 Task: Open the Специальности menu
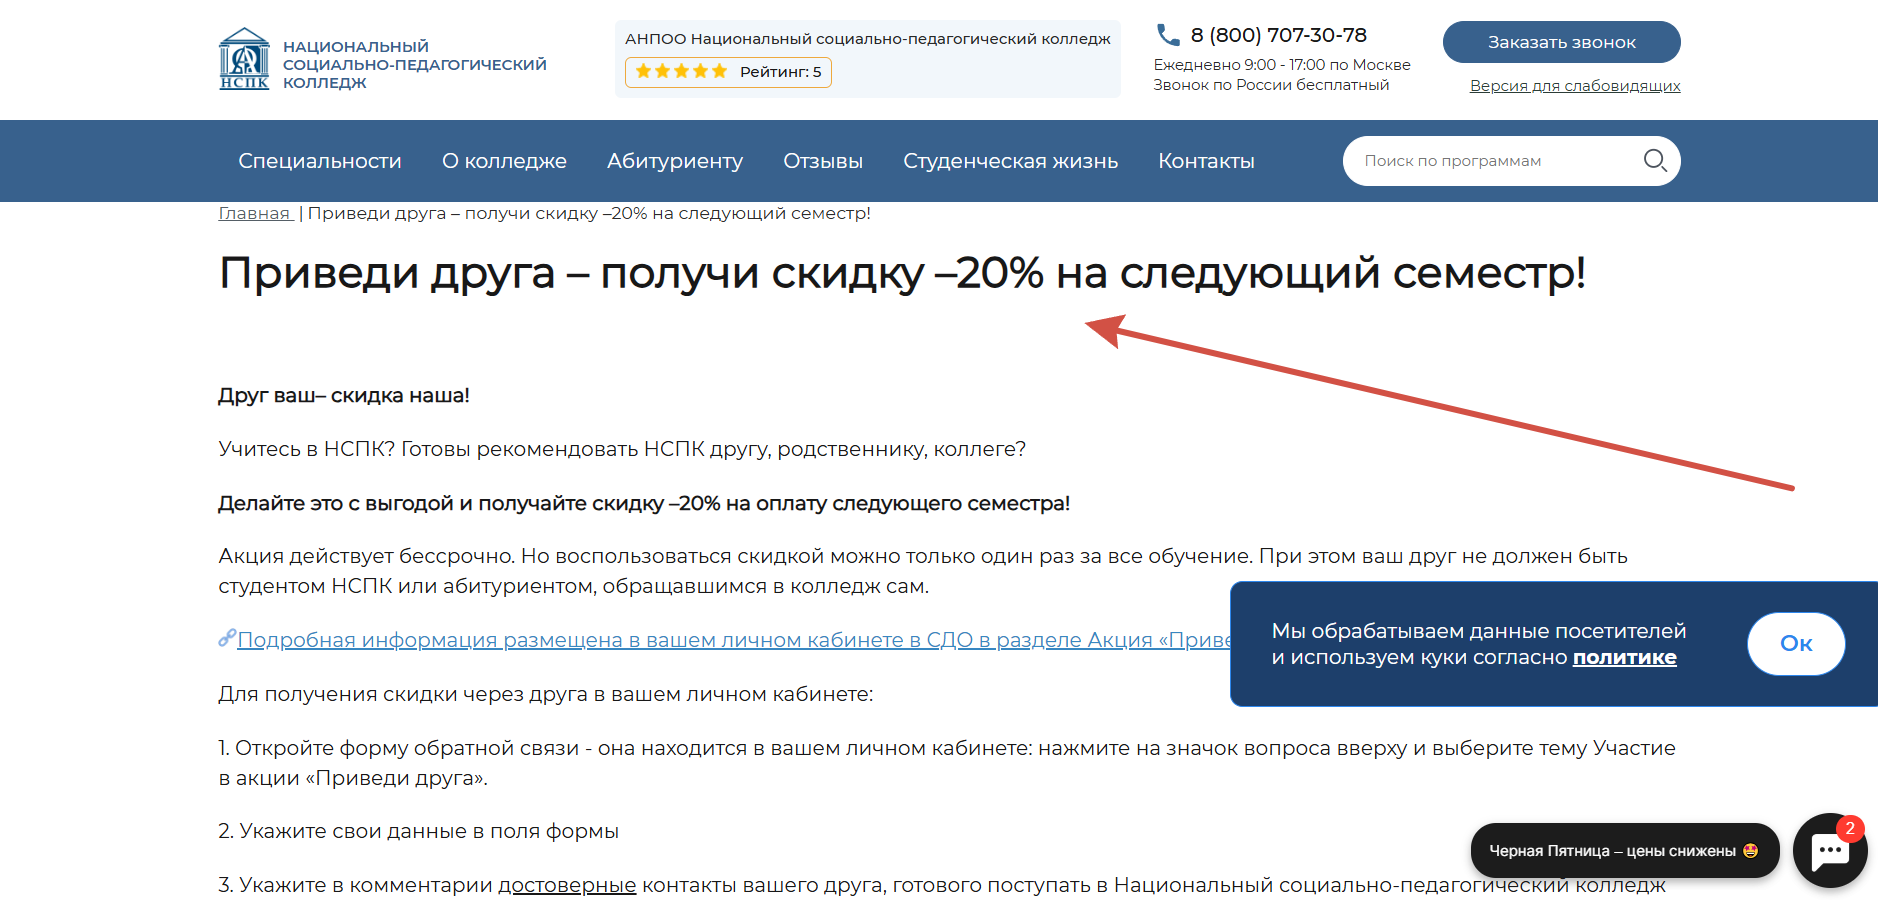pyautogui.click(x=320, y=161)
